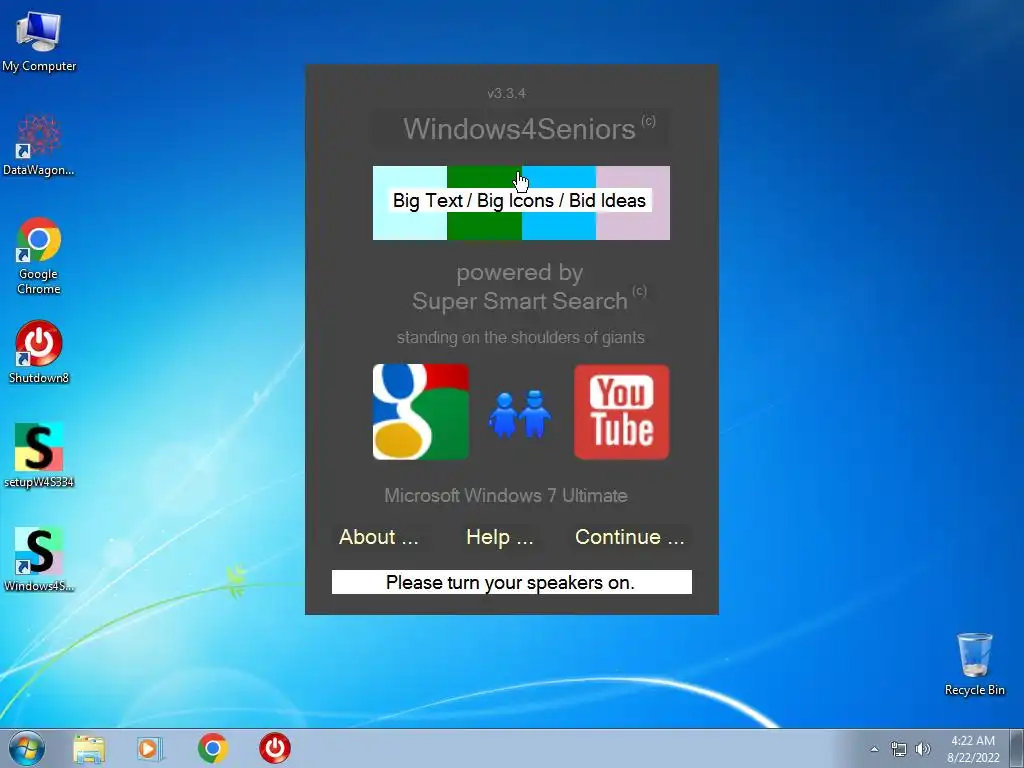Open the My Computer desktop icon

(x=39, y=42)
